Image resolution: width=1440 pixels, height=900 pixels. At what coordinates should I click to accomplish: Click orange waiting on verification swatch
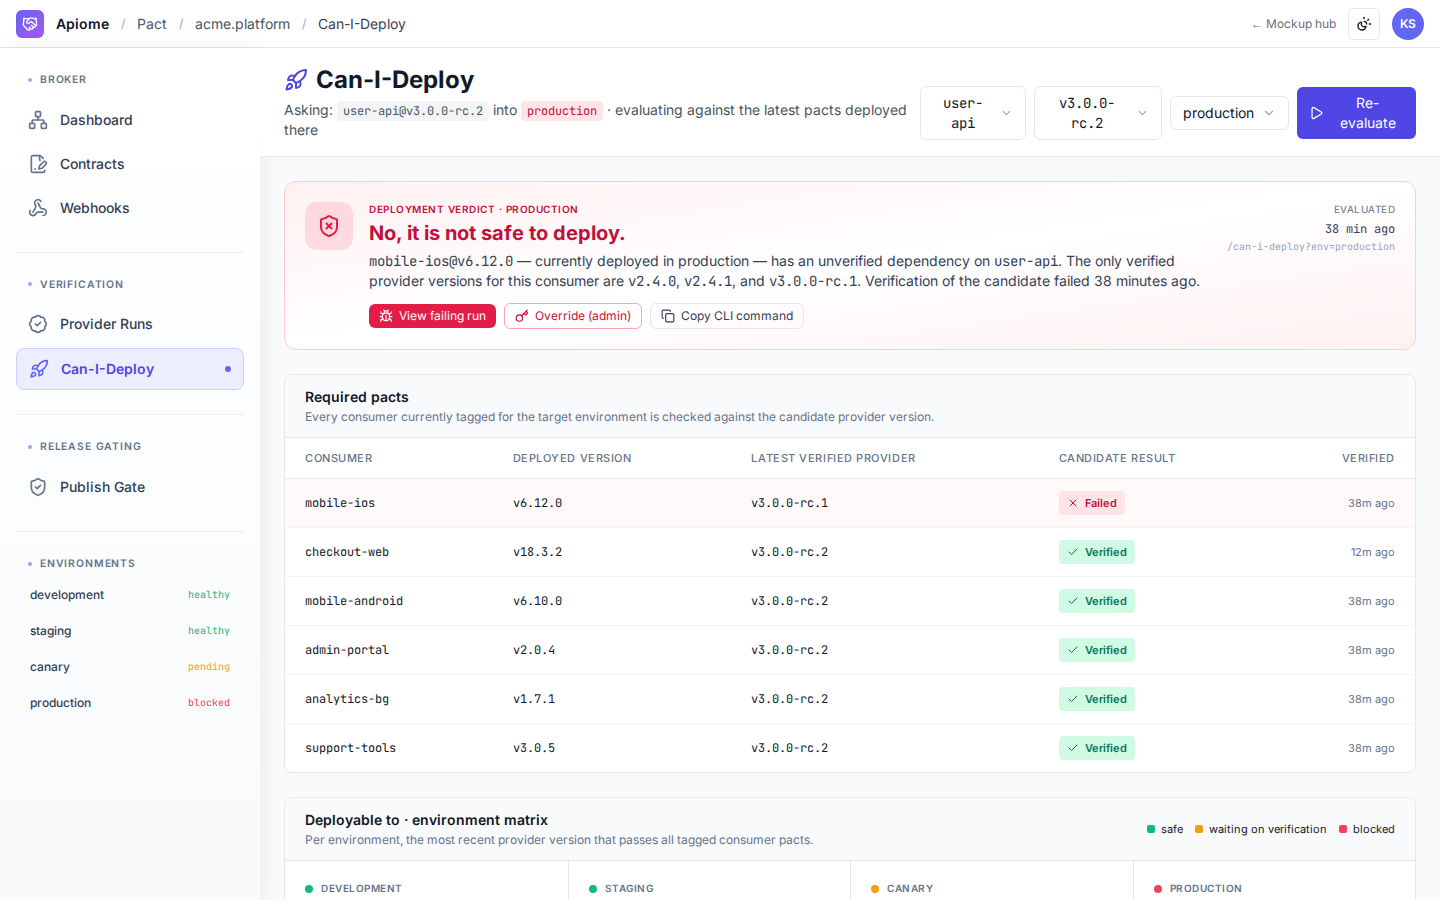pyautogui.click(x=1199, y=829)
